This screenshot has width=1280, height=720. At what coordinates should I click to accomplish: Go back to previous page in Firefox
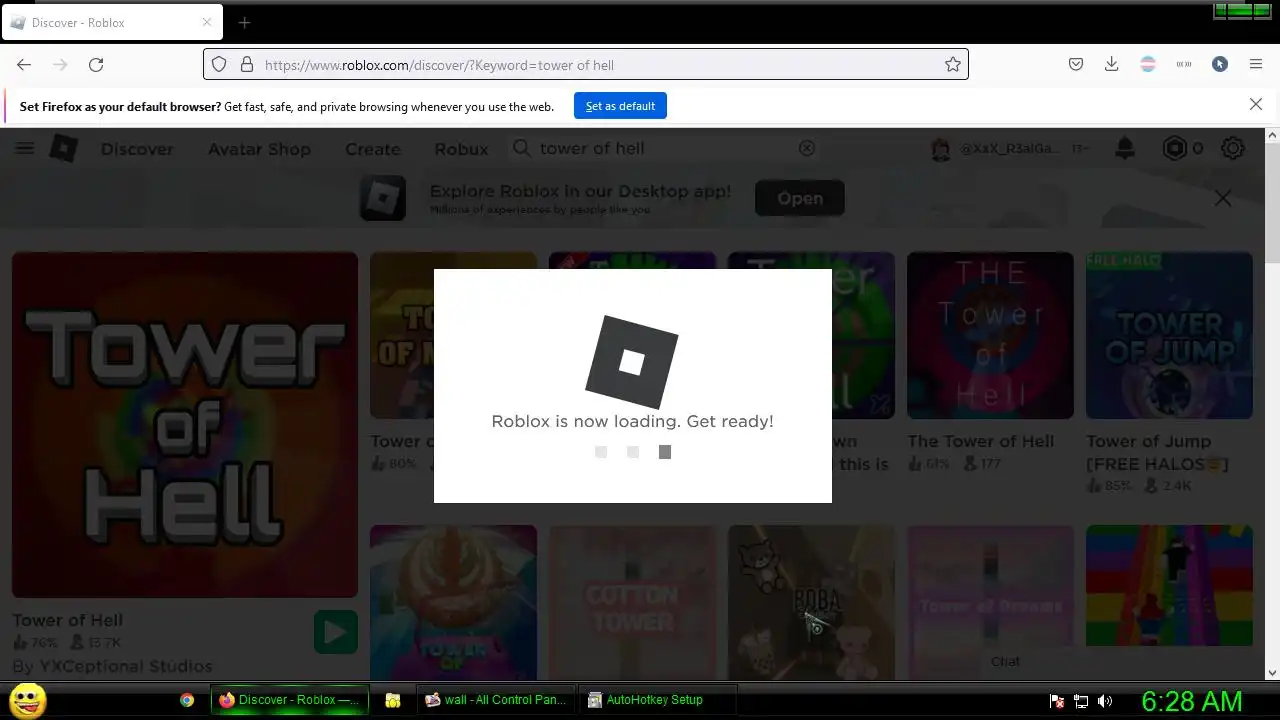pos(24,64)
